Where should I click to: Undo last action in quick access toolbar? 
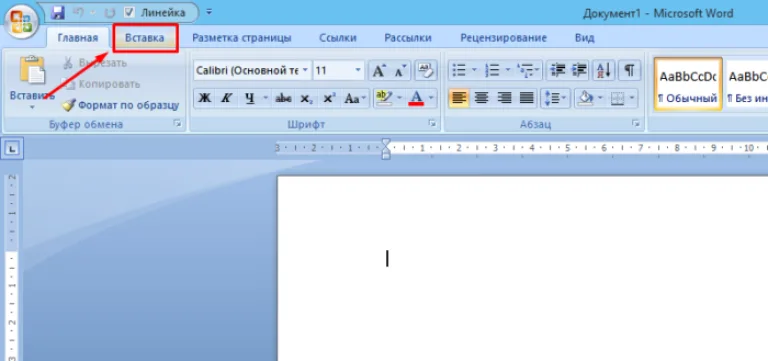click(x=78, y=13)
